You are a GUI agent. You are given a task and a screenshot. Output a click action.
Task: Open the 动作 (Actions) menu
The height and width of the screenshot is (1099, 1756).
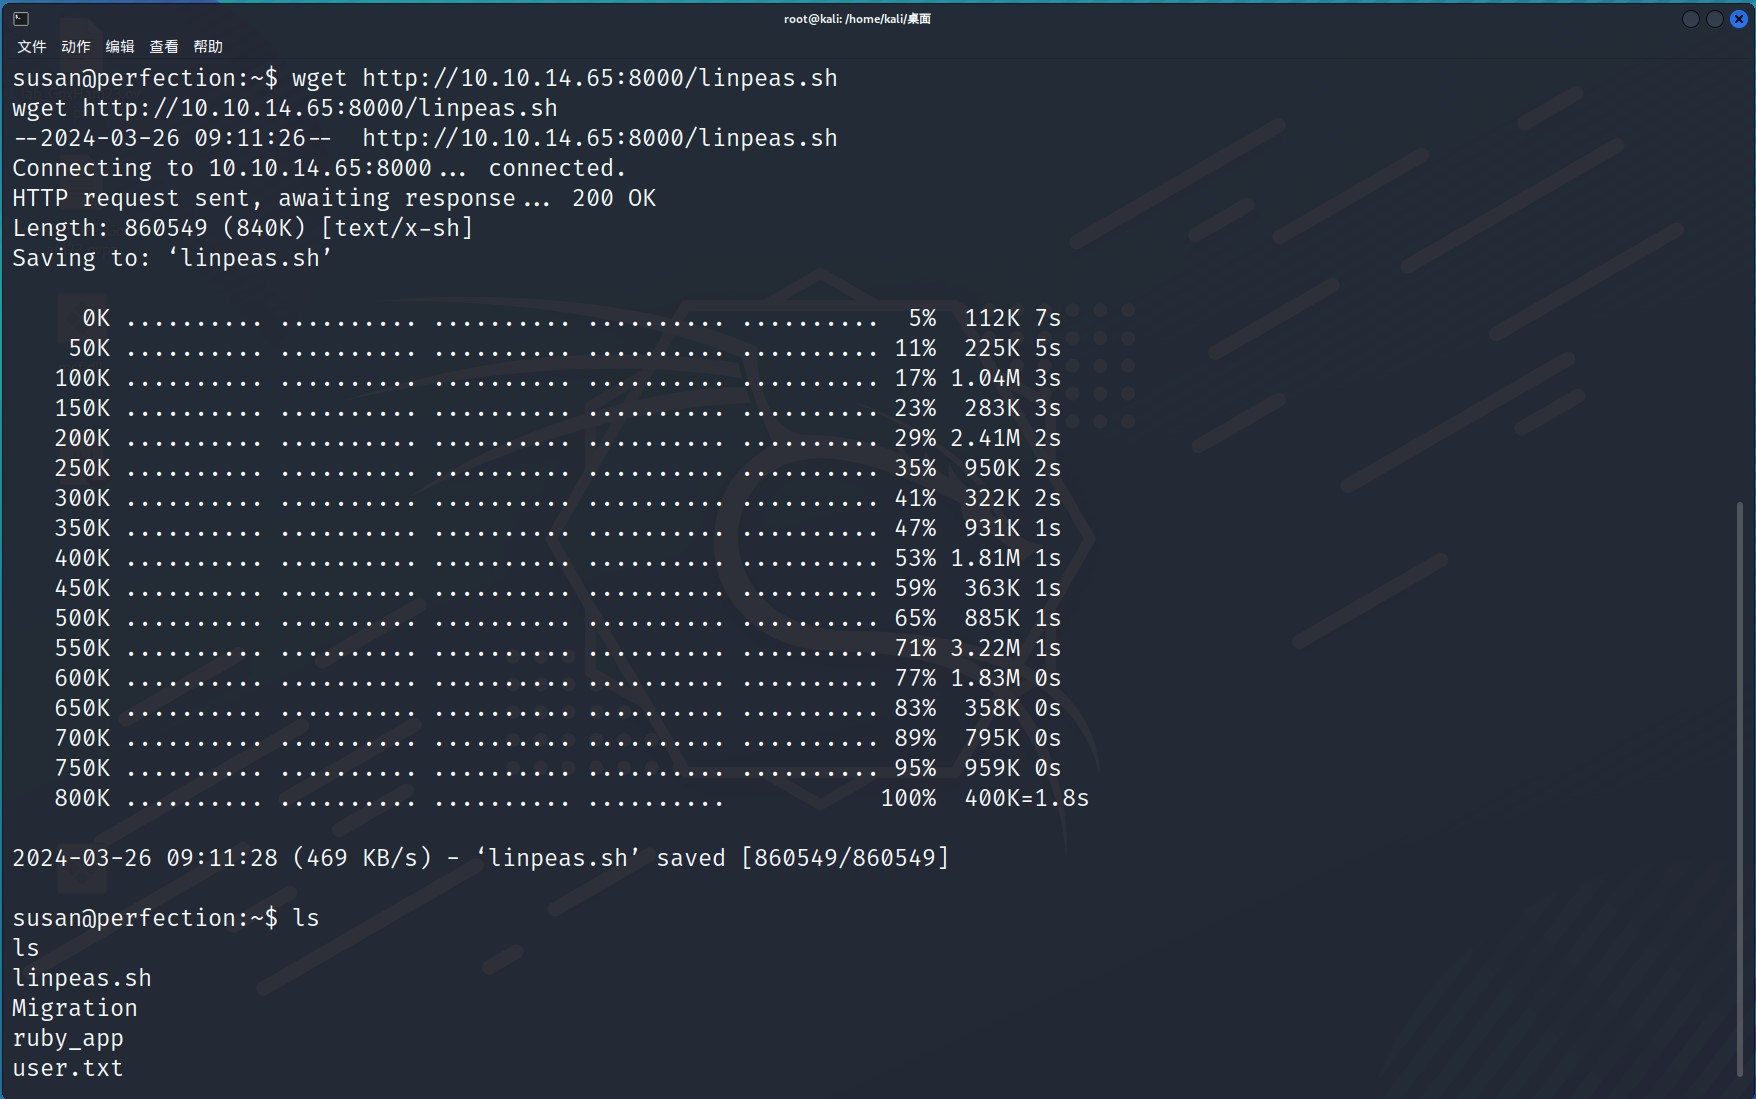click(76, 47)
